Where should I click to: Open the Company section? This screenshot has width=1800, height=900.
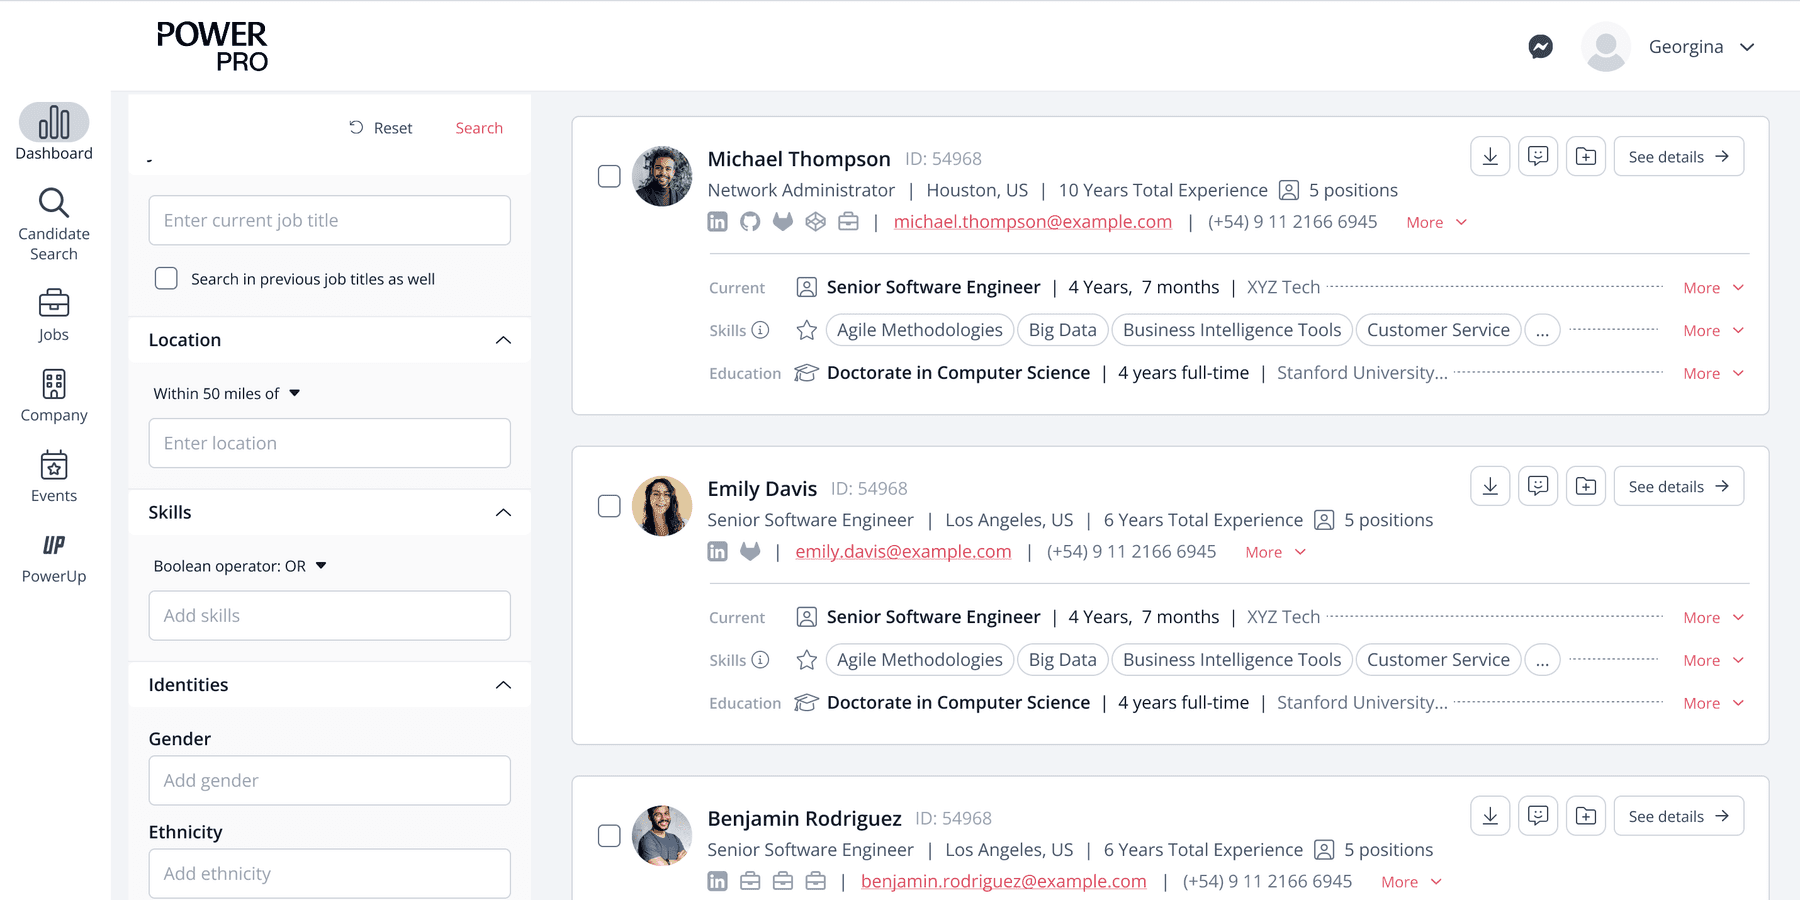[x=54, y=396]
